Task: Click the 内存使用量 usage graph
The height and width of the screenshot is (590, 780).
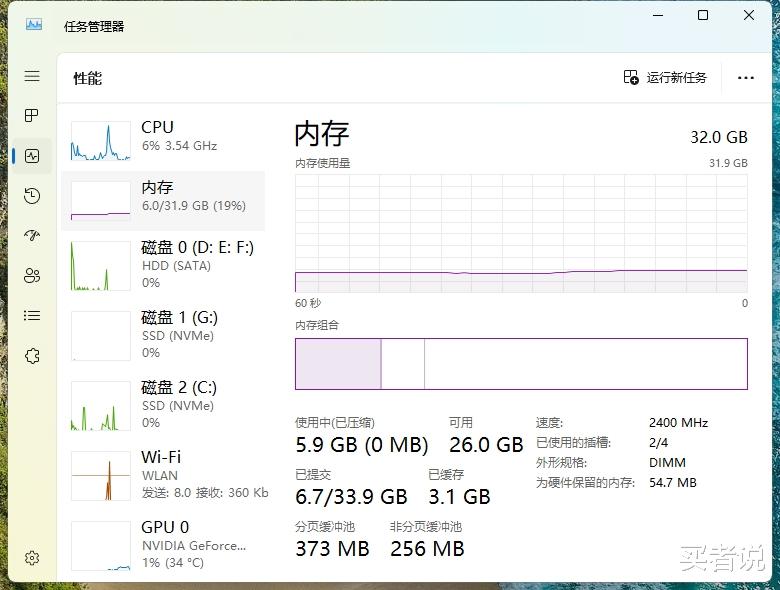Action: (521, 234)
